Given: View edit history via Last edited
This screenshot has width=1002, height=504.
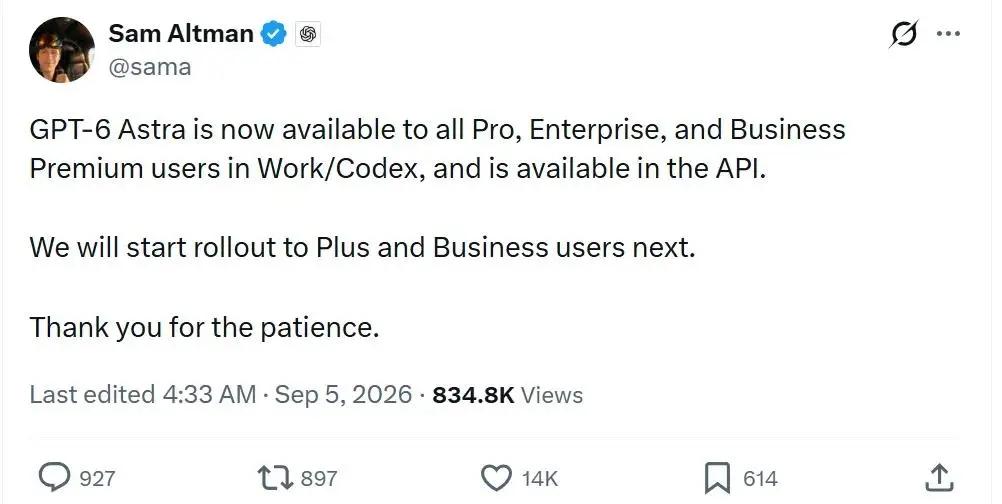Looking at the screenshot, I should click(143, 395).
